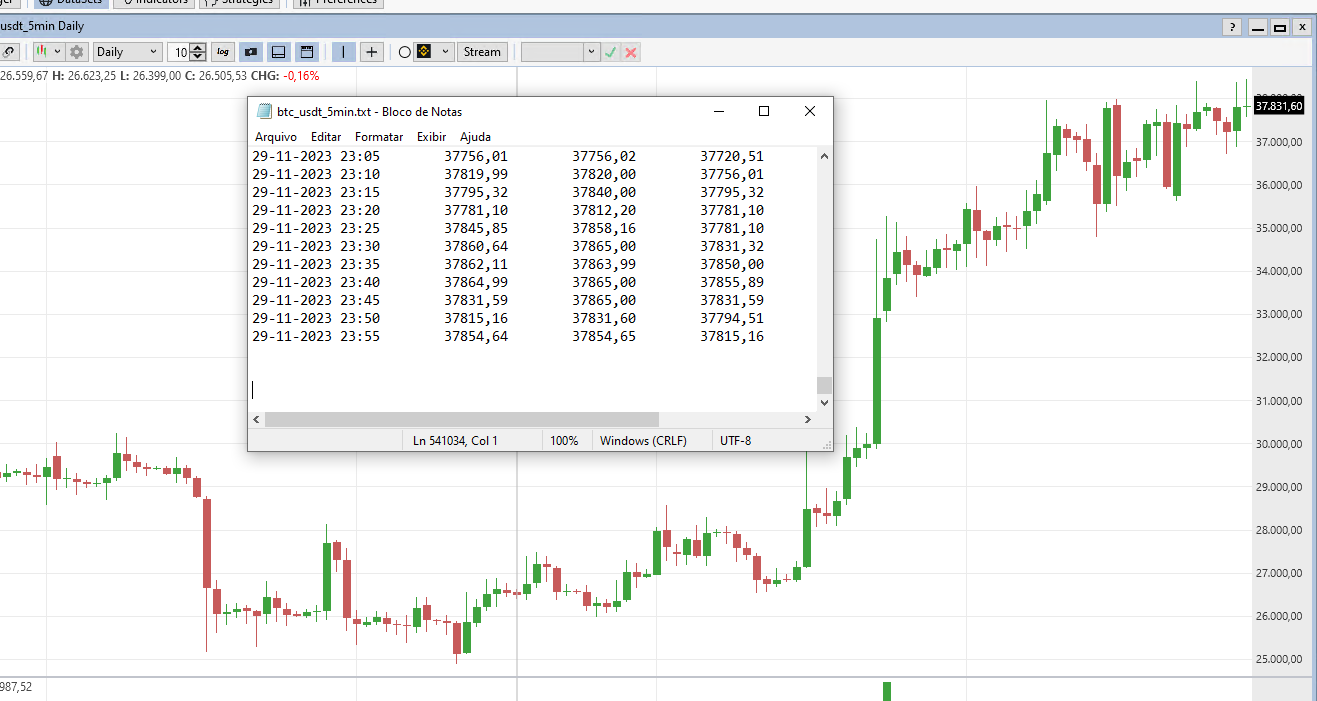Screen dimensions: 1317x701
Task: Click the red X cancel icon
Action: click(631, 52)
